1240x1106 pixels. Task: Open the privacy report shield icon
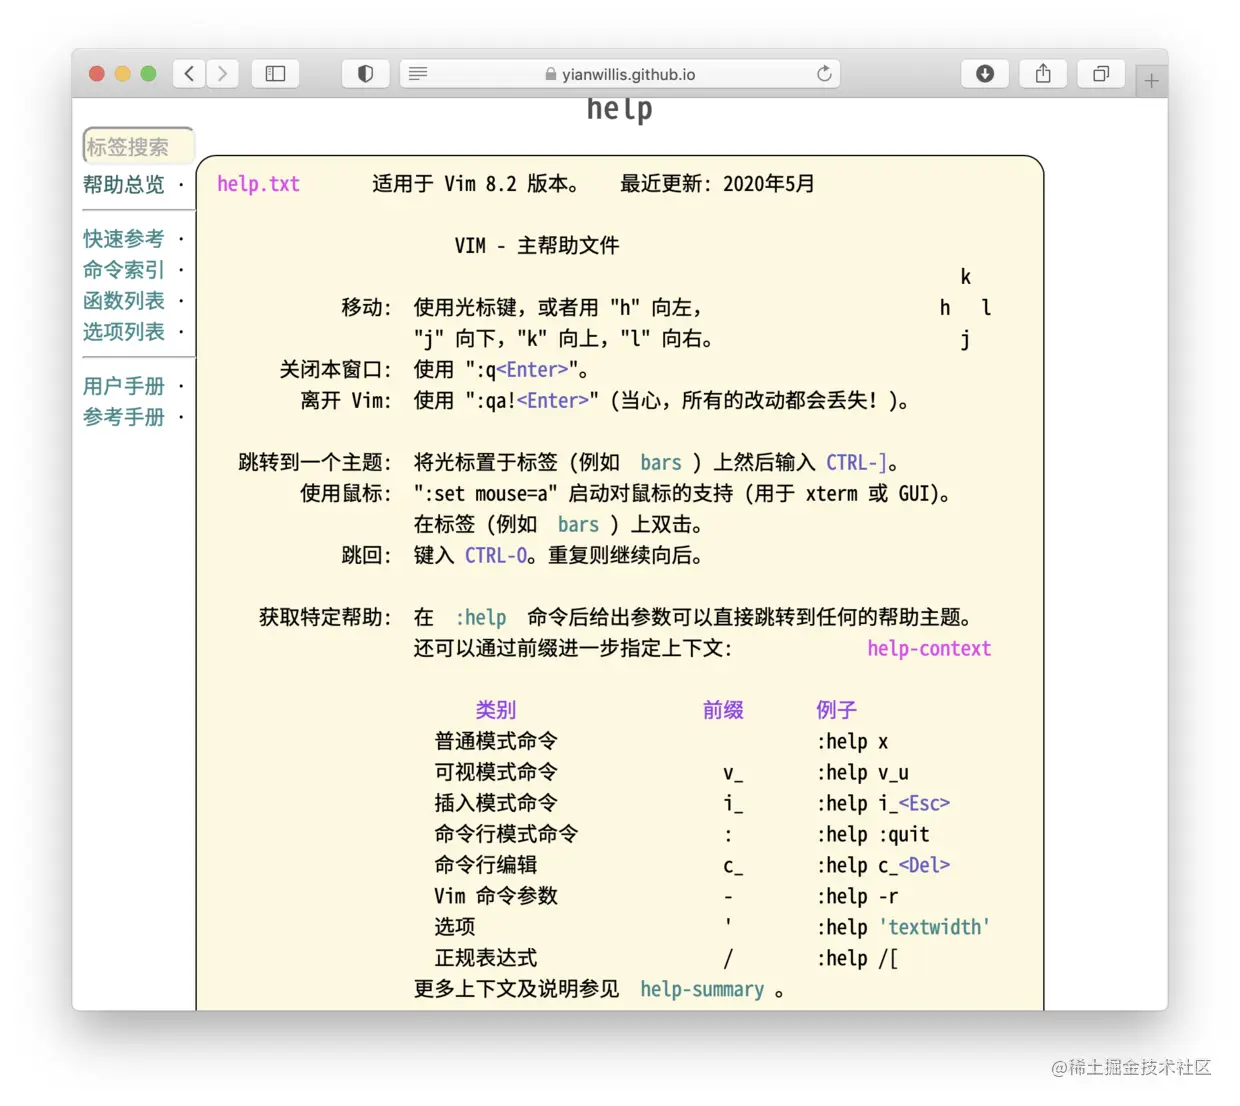pos(365,74)
